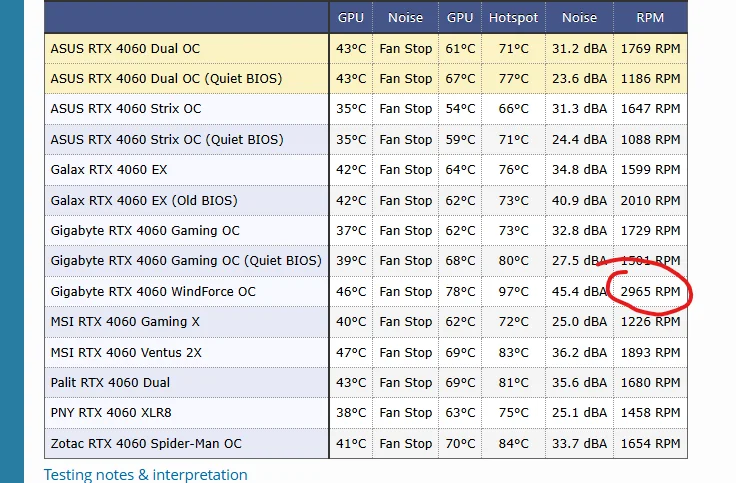Open the Testing notes & interpretation link
The width and height of the screenshot is (736, 483).
[x=145, y=475]
